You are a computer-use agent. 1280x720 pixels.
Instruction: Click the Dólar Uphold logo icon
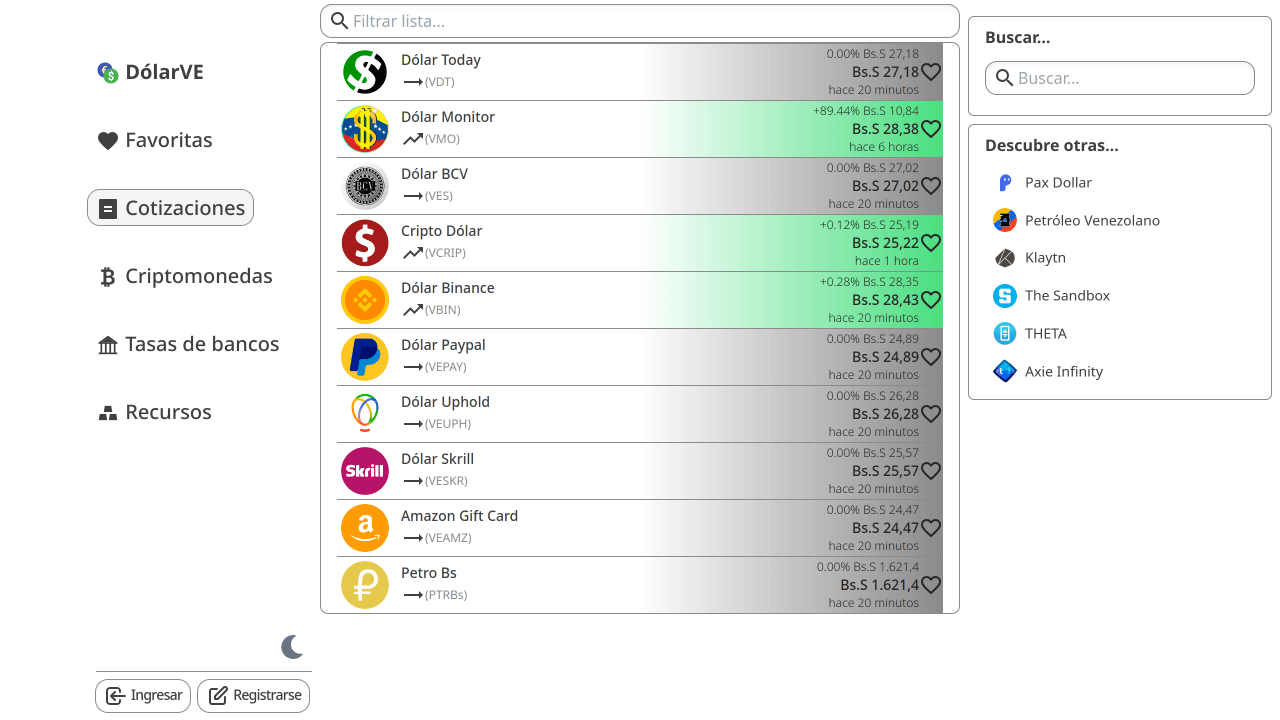tap(365, 414)
